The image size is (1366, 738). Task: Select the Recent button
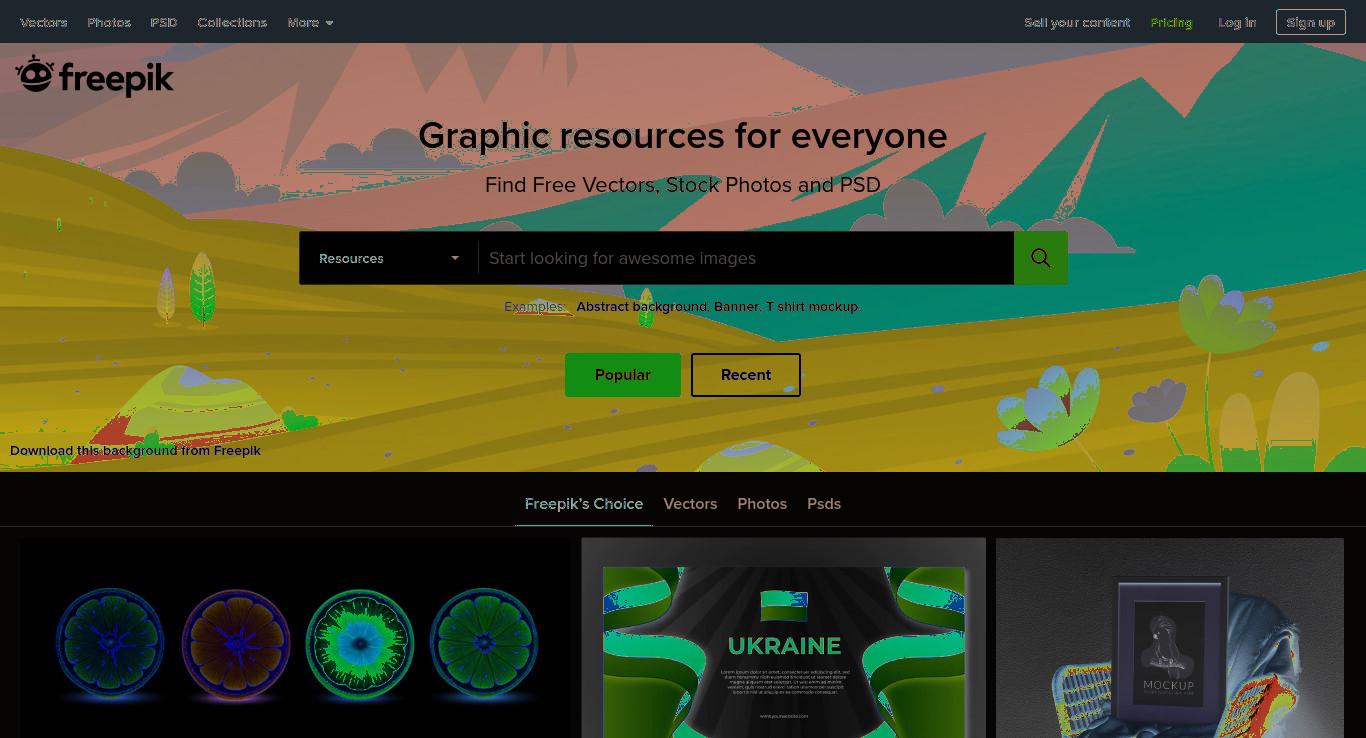point(746,375)
